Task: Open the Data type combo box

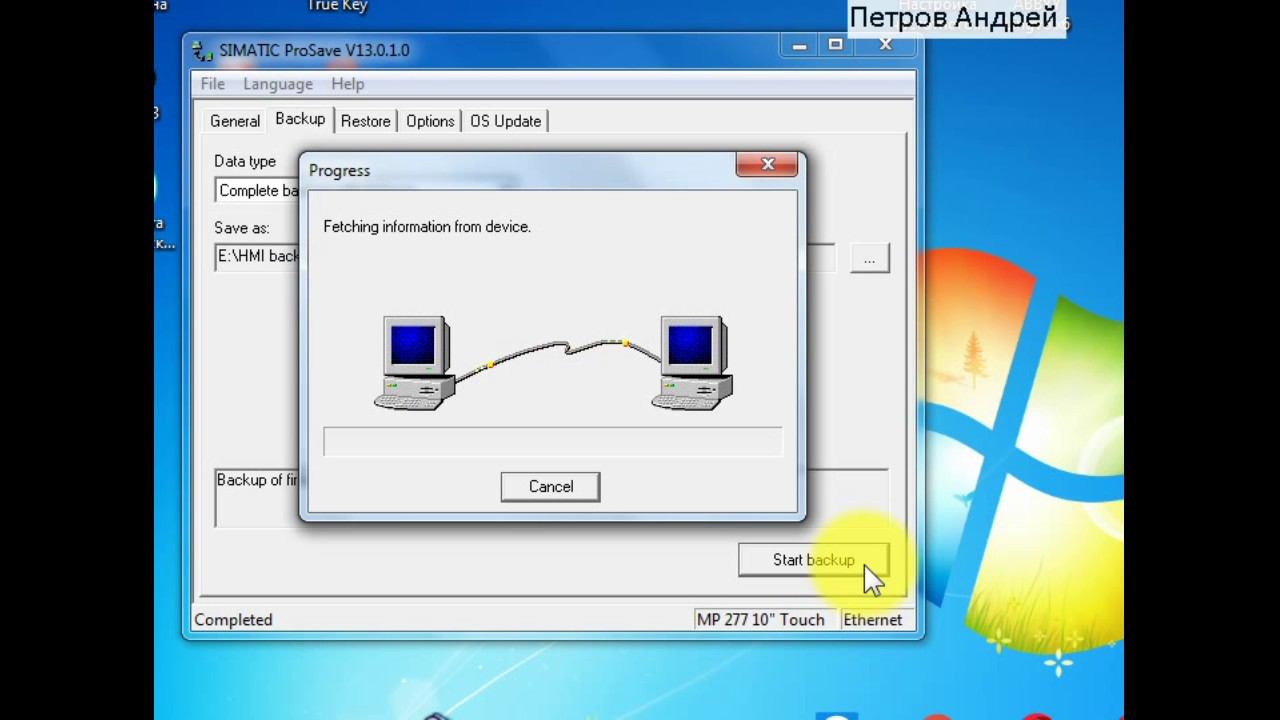Action: (258, 191)
